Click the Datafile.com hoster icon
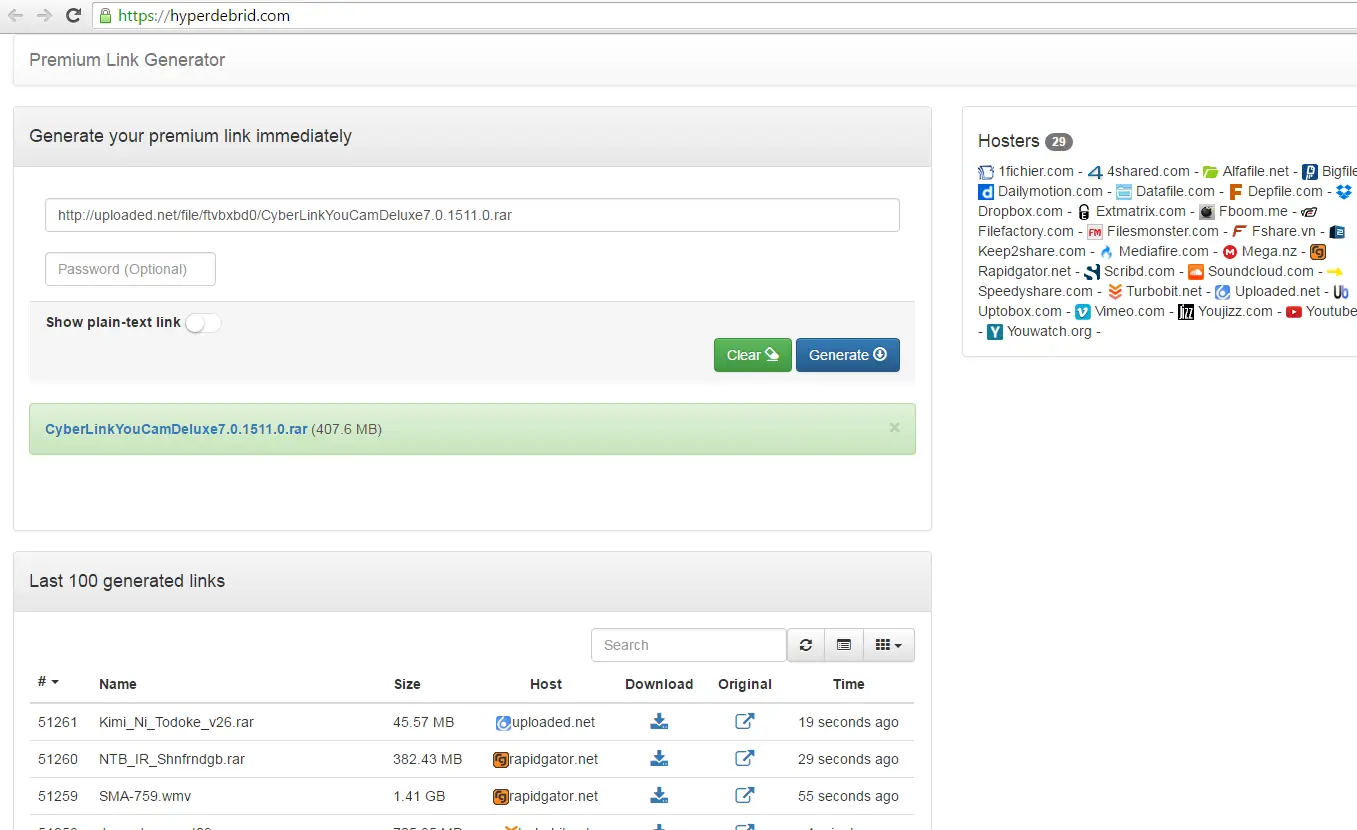 pos(1124,192)
